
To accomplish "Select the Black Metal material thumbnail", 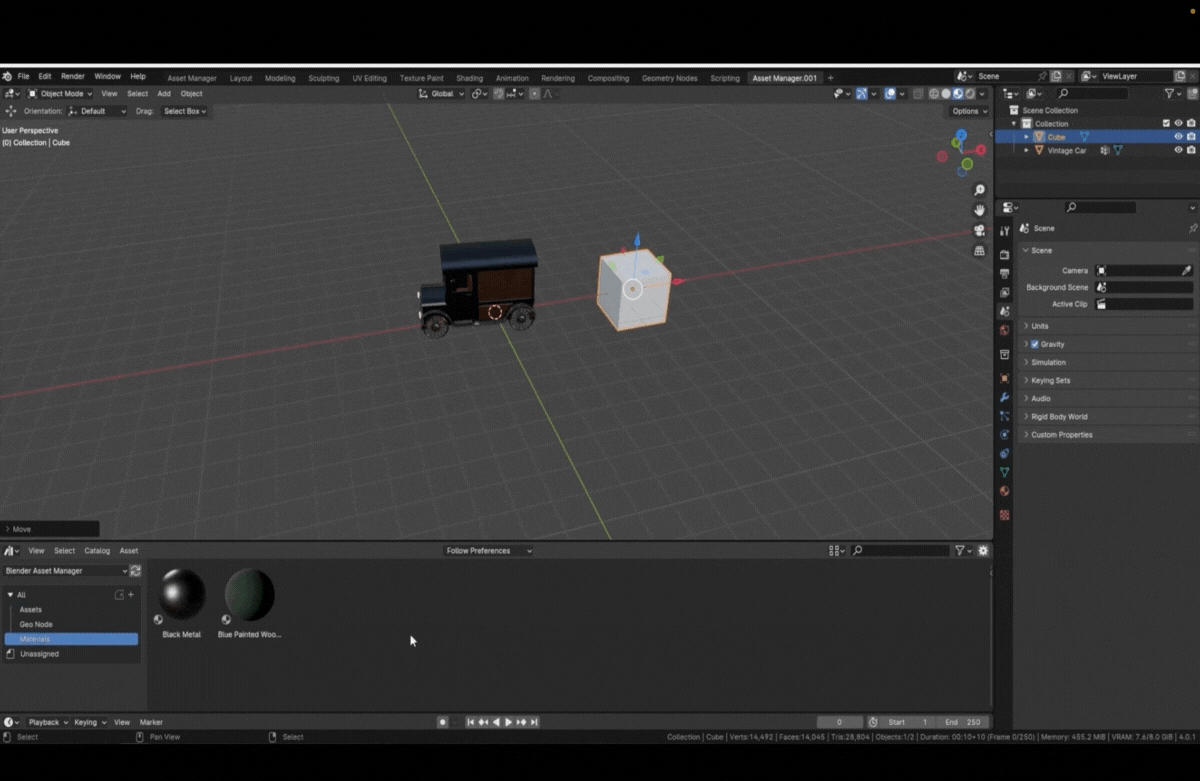I will click(x=182, y=596).
